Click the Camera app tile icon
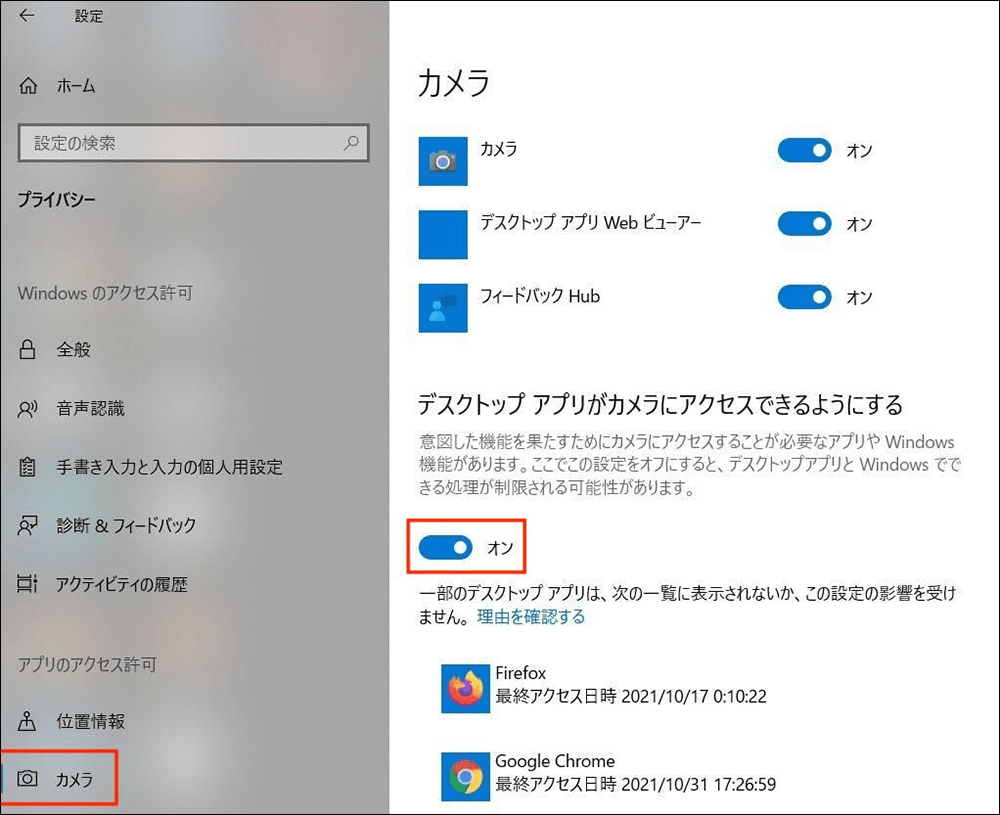 click(443, 161)
